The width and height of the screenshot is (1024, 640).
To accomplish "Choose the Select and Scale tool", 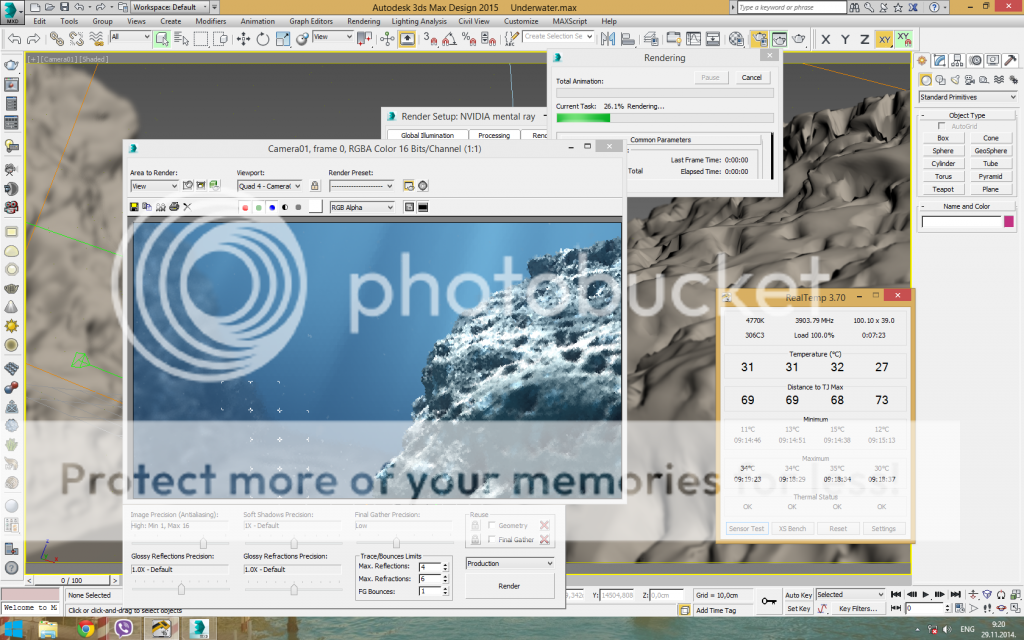I will (x=282, y=39).
